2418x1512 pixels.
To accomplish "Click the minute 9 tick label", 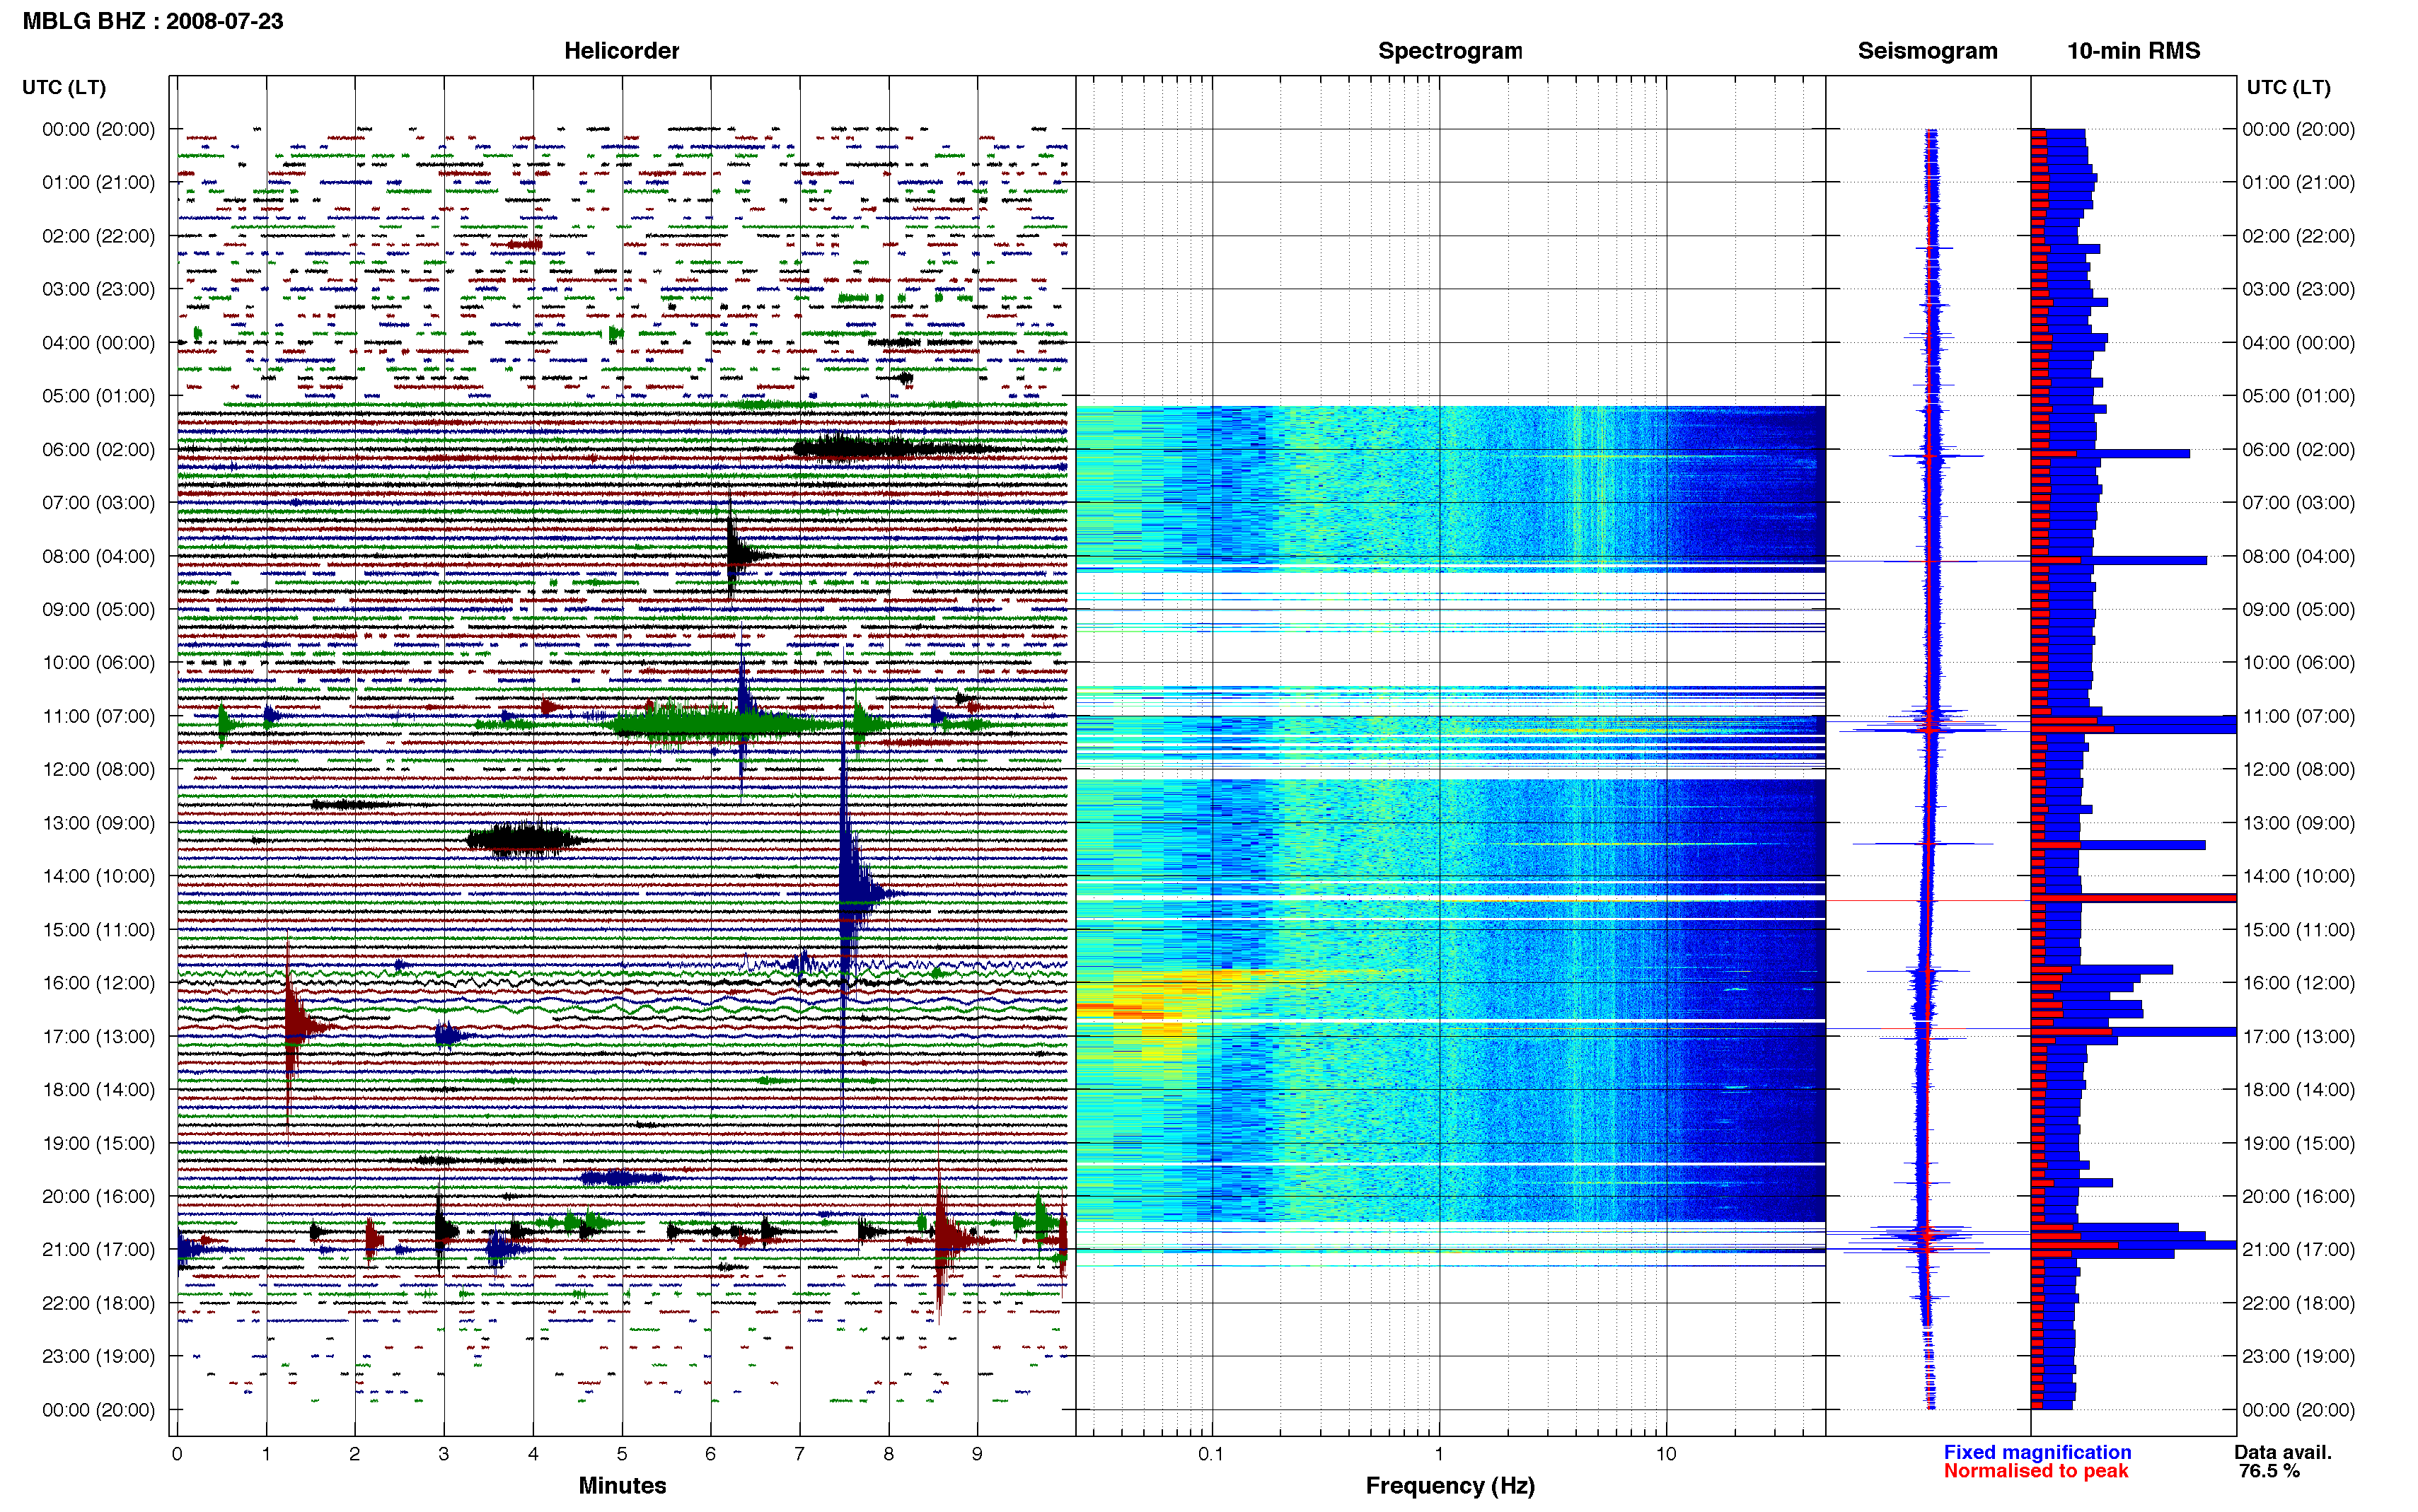I will click(x=977, y=1453).
